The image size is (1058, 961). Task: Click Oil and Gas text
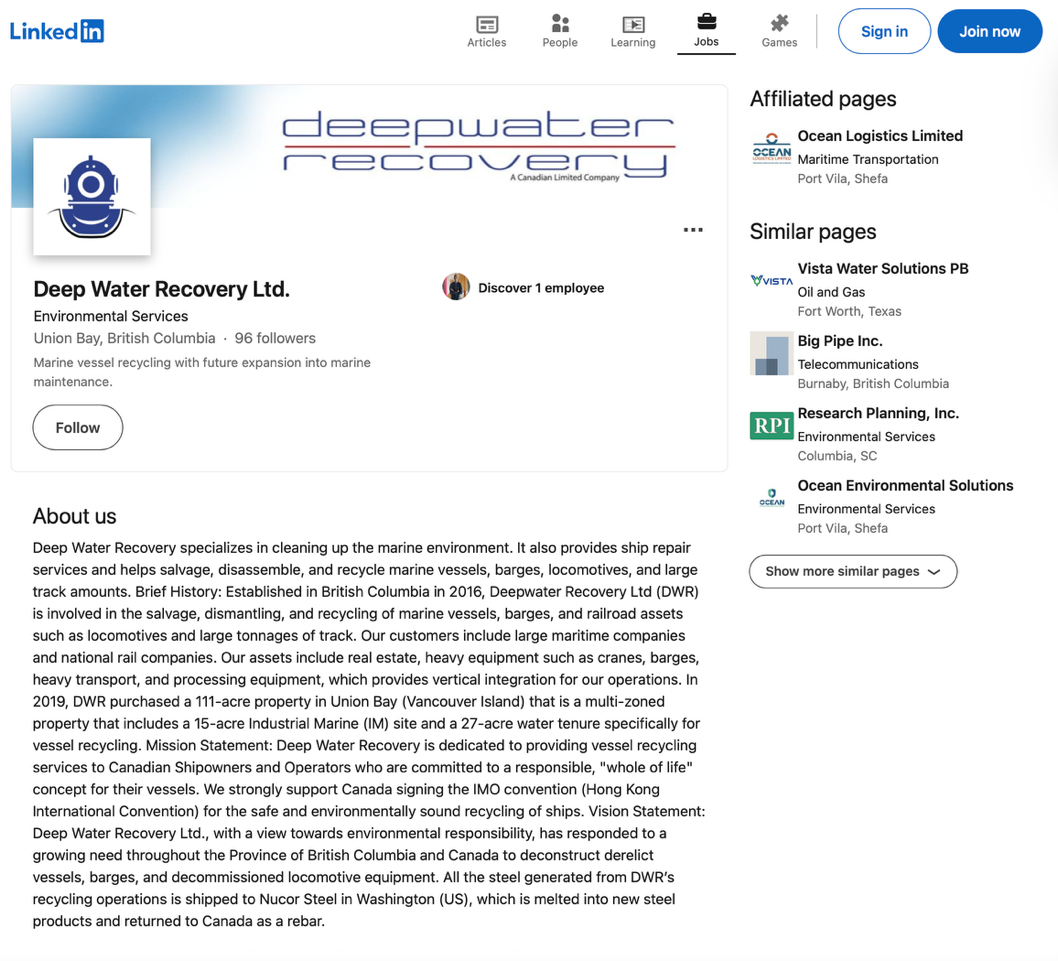click(x=831, y=292)
